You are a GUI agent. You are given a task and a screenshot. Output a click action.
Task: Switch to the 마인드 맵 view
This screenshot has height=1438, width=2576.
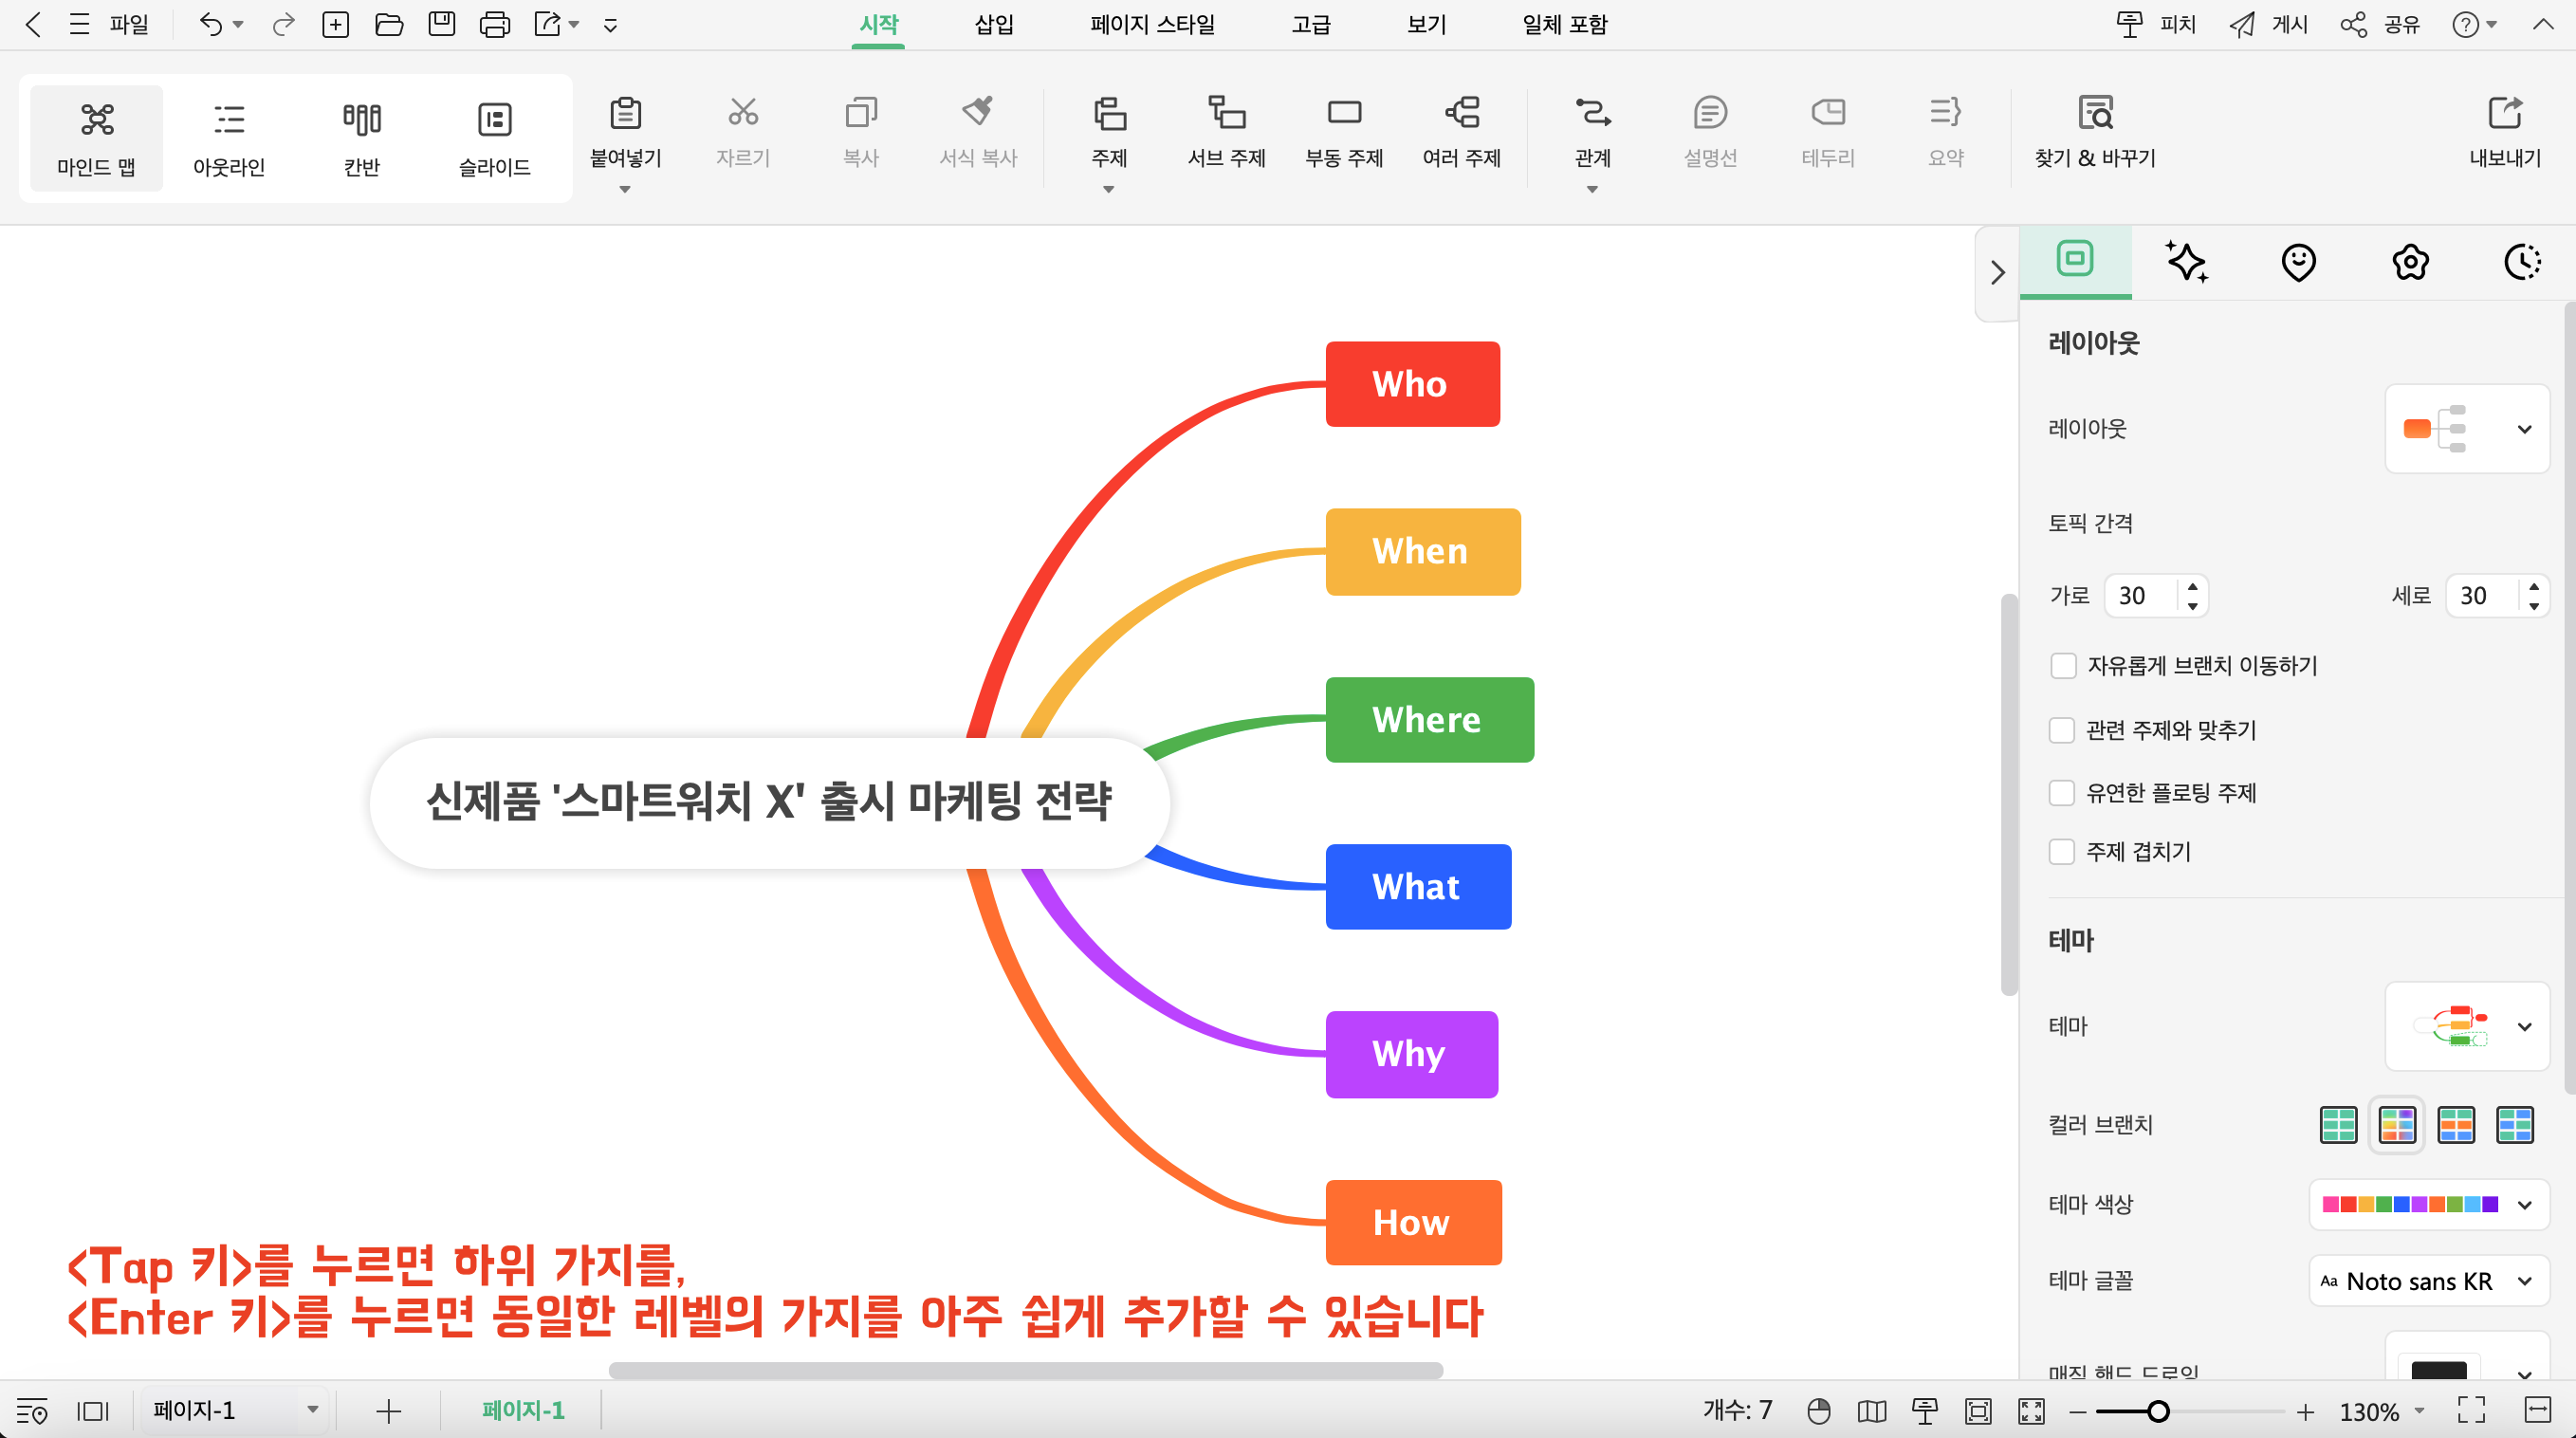tap(96, 138)
